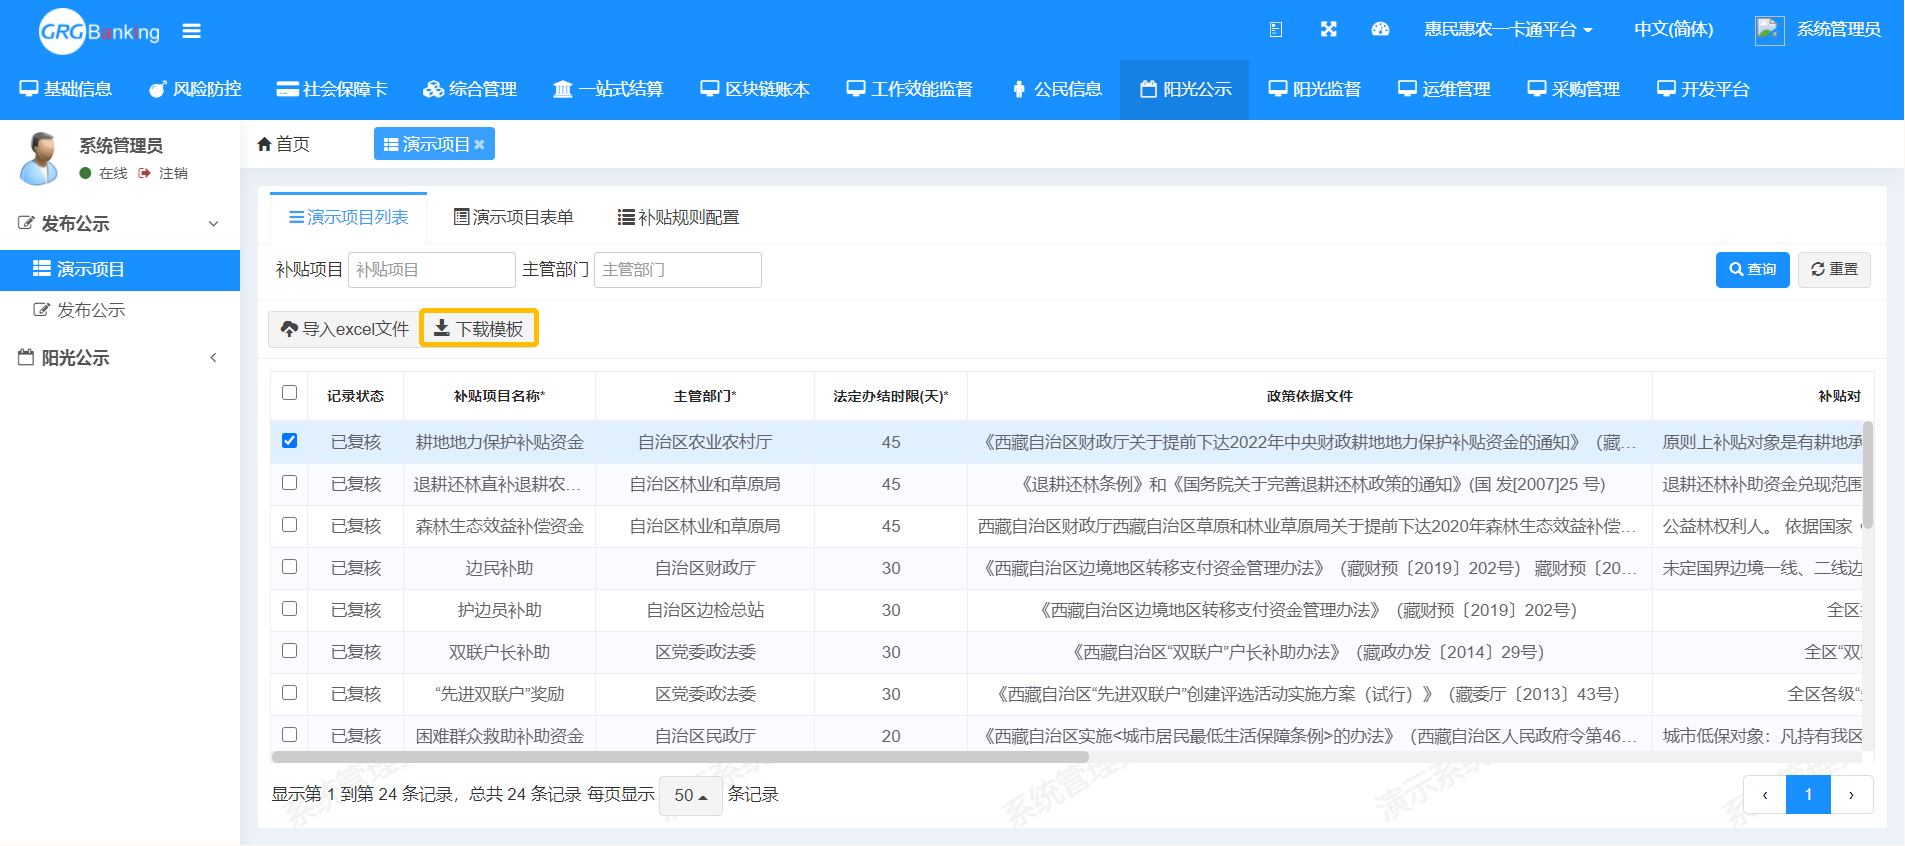Click the GRGBanking logo
This screenshot has height=846, width=1905.
[x=99, y=31]
